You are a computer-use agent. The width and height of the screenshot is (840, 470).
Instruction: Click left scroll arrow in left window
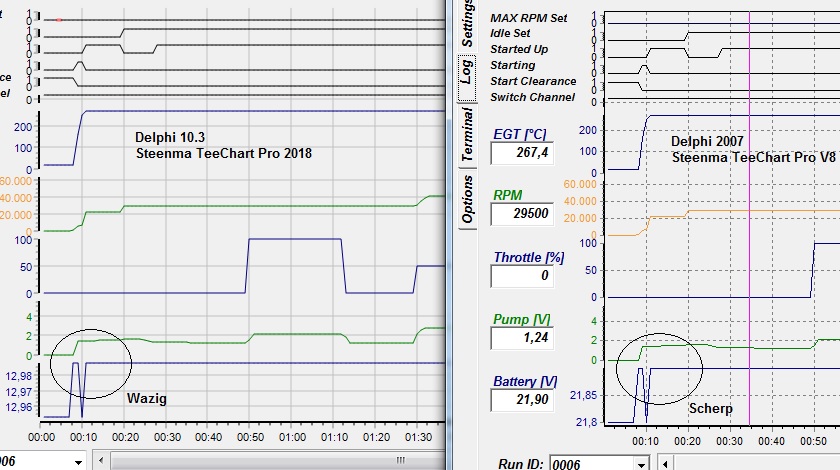tap(101, 461)
